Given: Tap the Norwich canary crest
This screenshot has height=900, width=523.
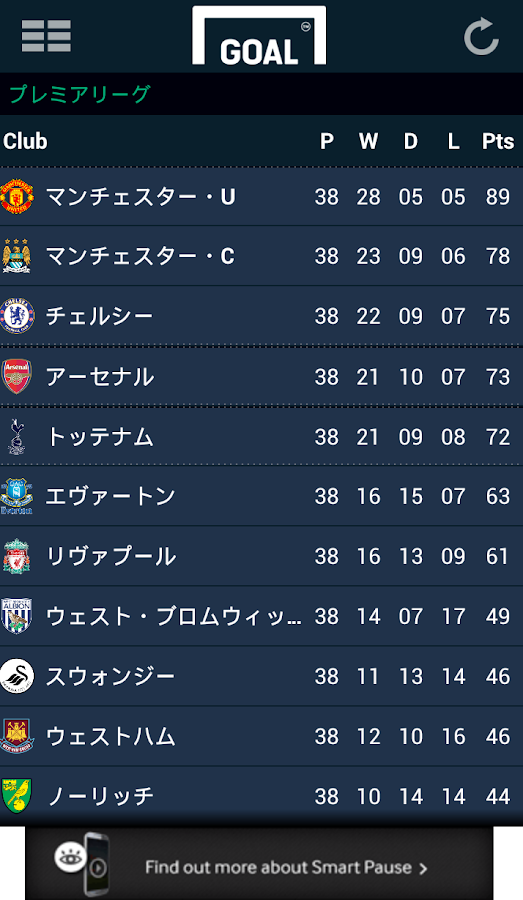Looking at the screenshot, I should click(x=17, y=796).
